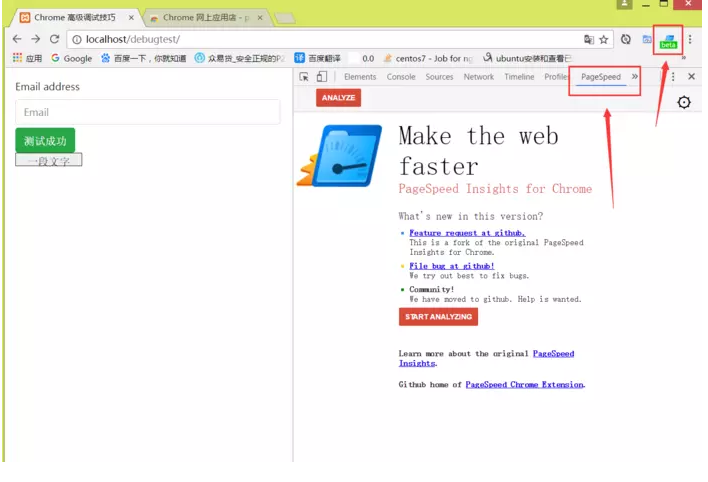Viewport: 708px width, 482px height.
Task: Focus the Email input field
Action: (x=148, y=112)
